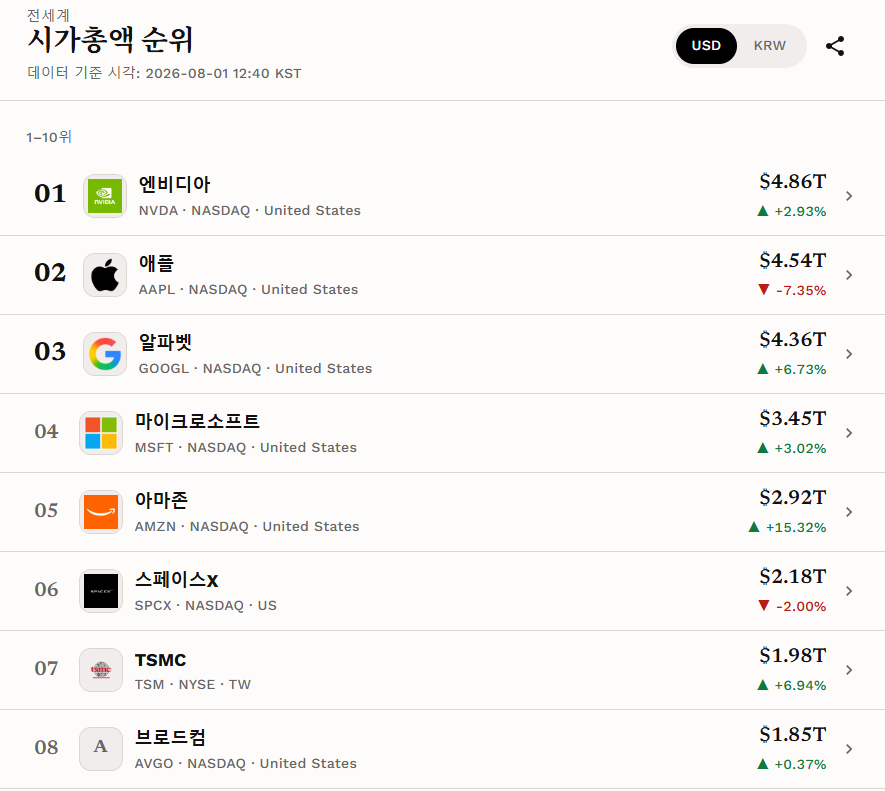Click the Broadcom placeholder 'A' icon
The height and width of the screenshot is (791, 885).
click(x=100, y=749)
